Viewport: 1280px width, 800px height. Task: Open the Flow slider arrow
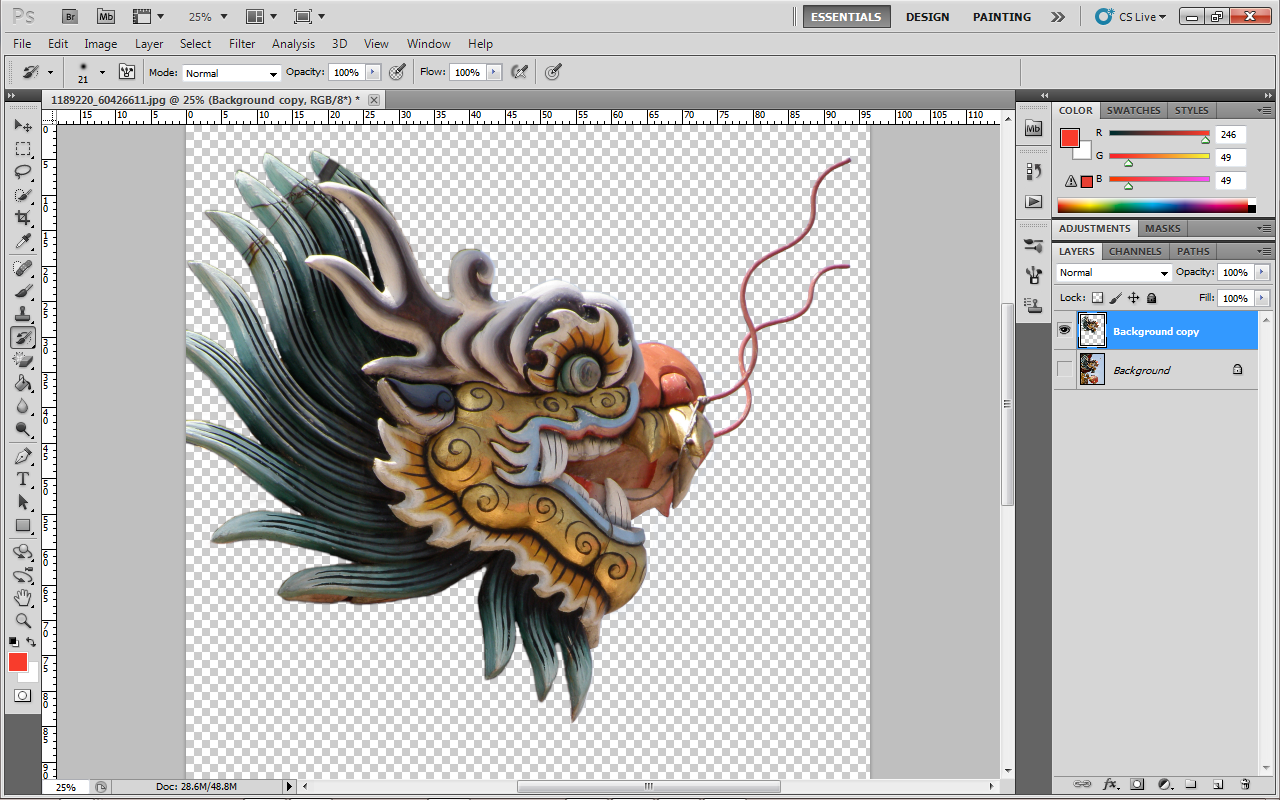(495, 72)
